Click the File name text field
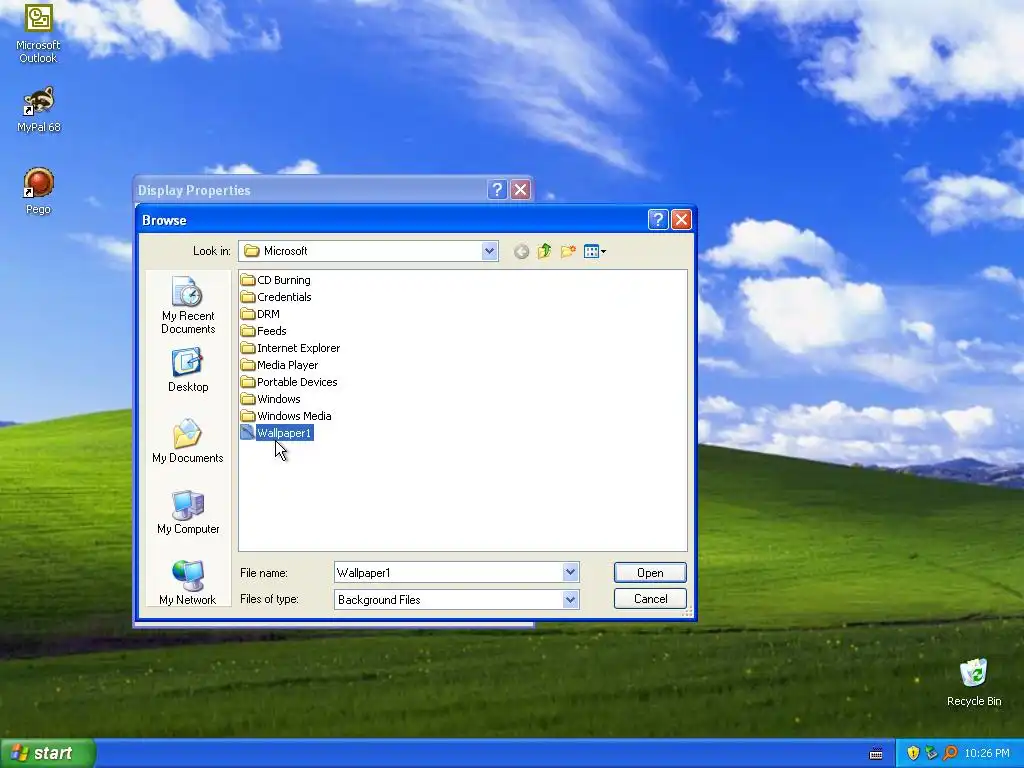Screen dimensions: 1024x768 click(x=449, y=573)
